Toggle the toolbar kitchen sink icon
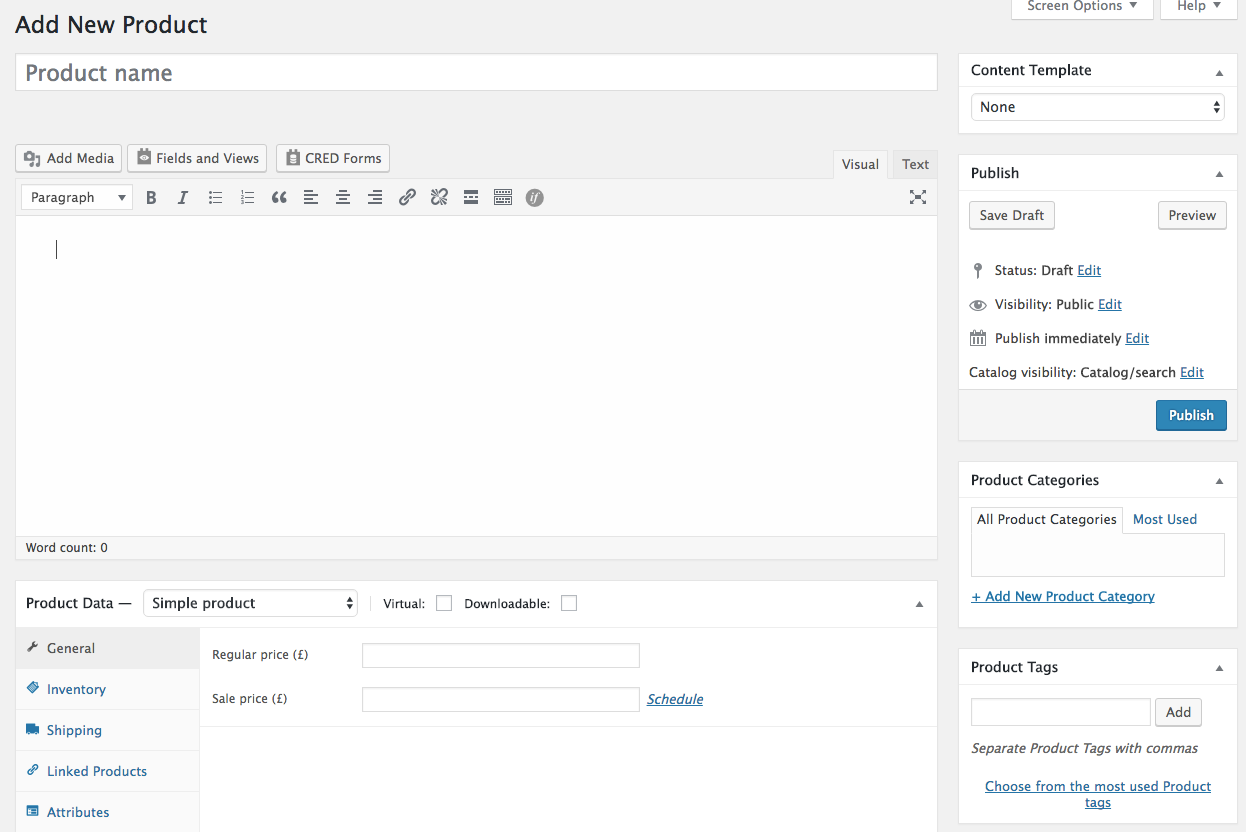 point(503,198)
